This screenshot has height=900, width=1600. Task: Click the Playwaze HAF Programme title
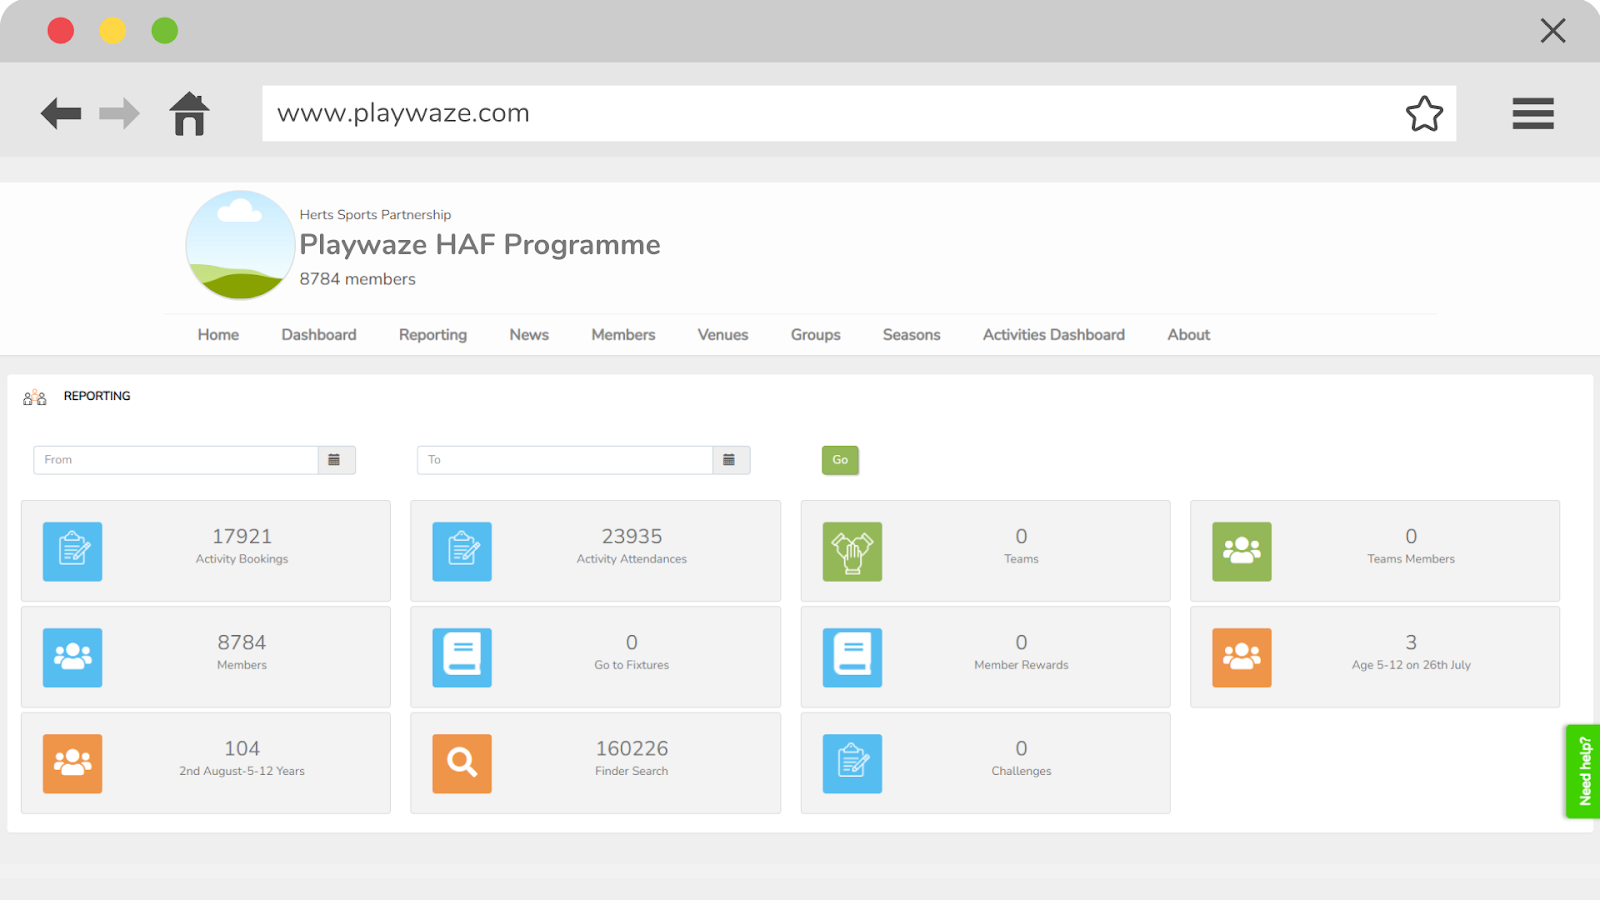(x=480, y=245)
